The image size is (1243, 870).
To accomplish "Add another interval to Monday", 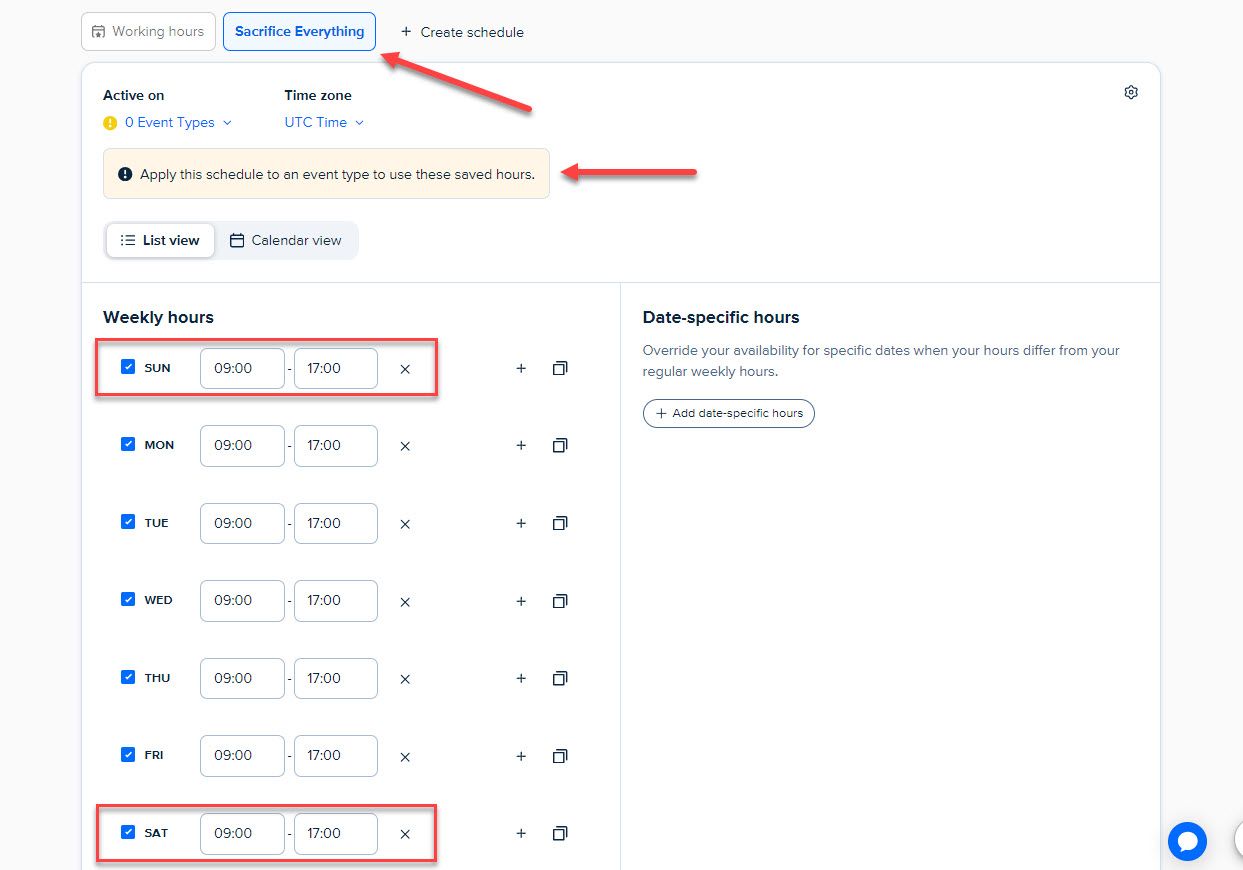I will coord(521,445).
